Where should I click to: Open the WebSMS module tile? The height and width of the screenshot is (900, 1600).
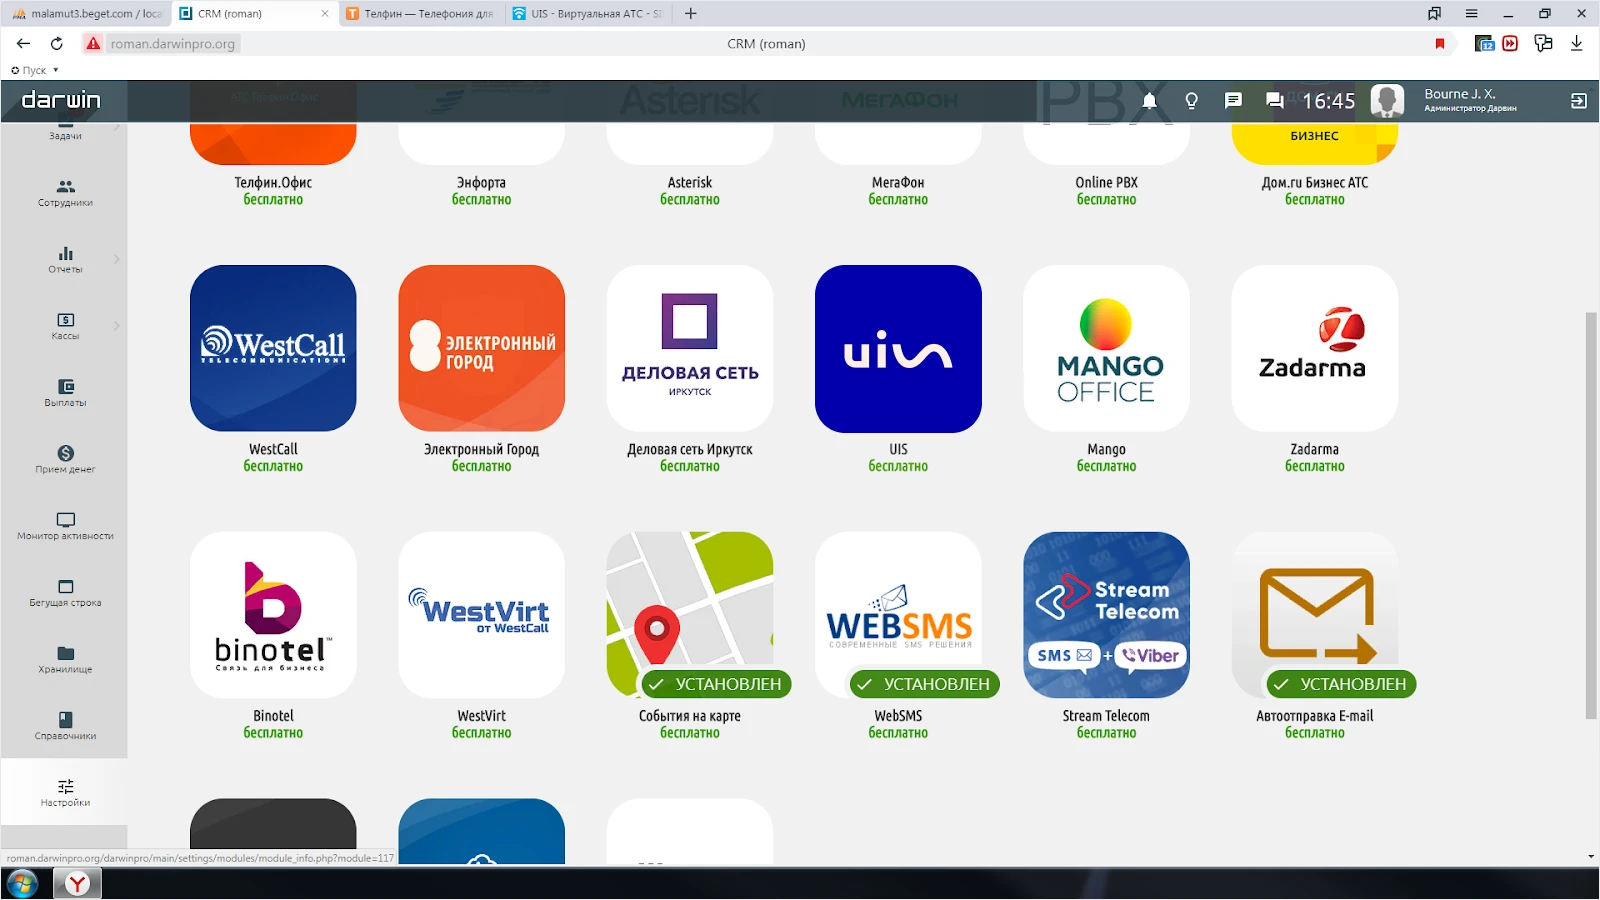898,615
